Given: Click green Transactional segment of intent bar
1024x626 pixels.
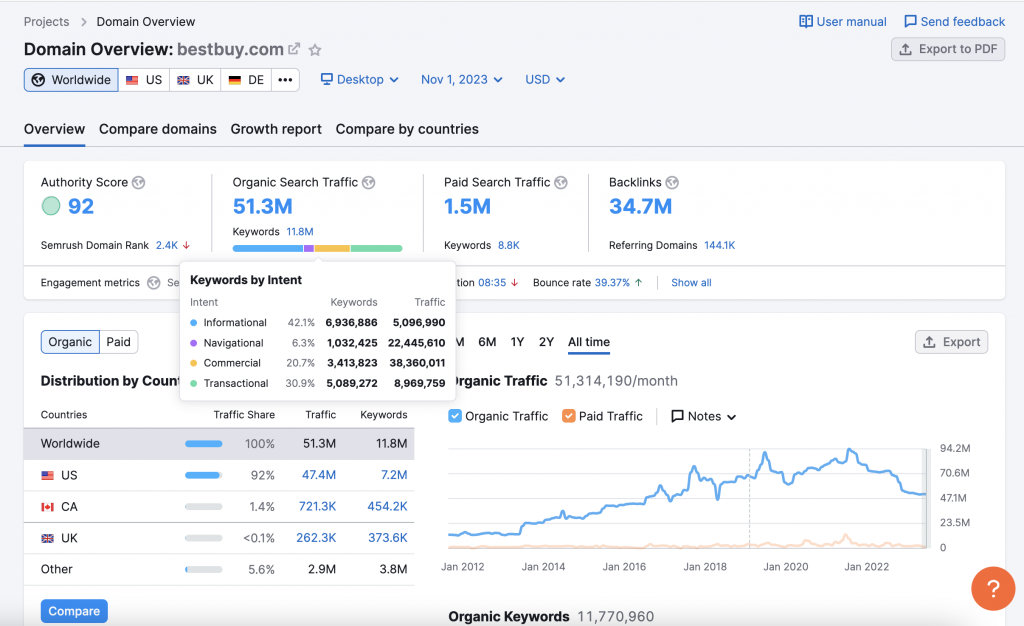Looking at the screenshot, I should tap(376, 248).
